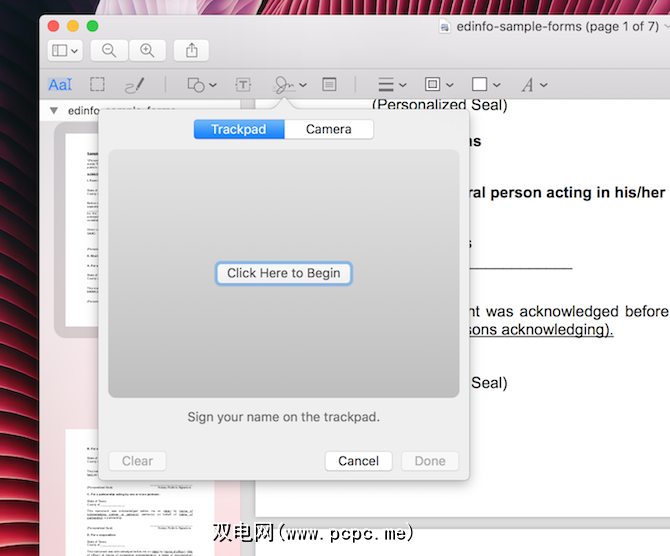
Task: Click the Done button
Action: (430, 461)
